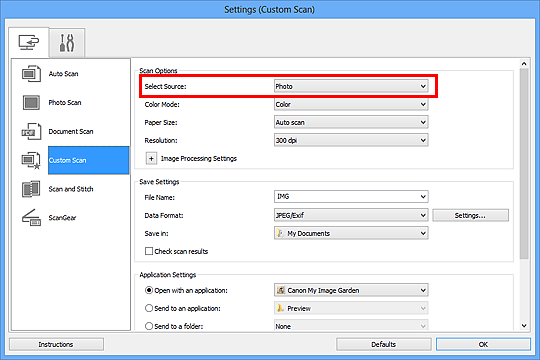The width and height of the screenshot is (540, 360).
Task: Click the My Documents folder icon
Action: click(280, 233)
